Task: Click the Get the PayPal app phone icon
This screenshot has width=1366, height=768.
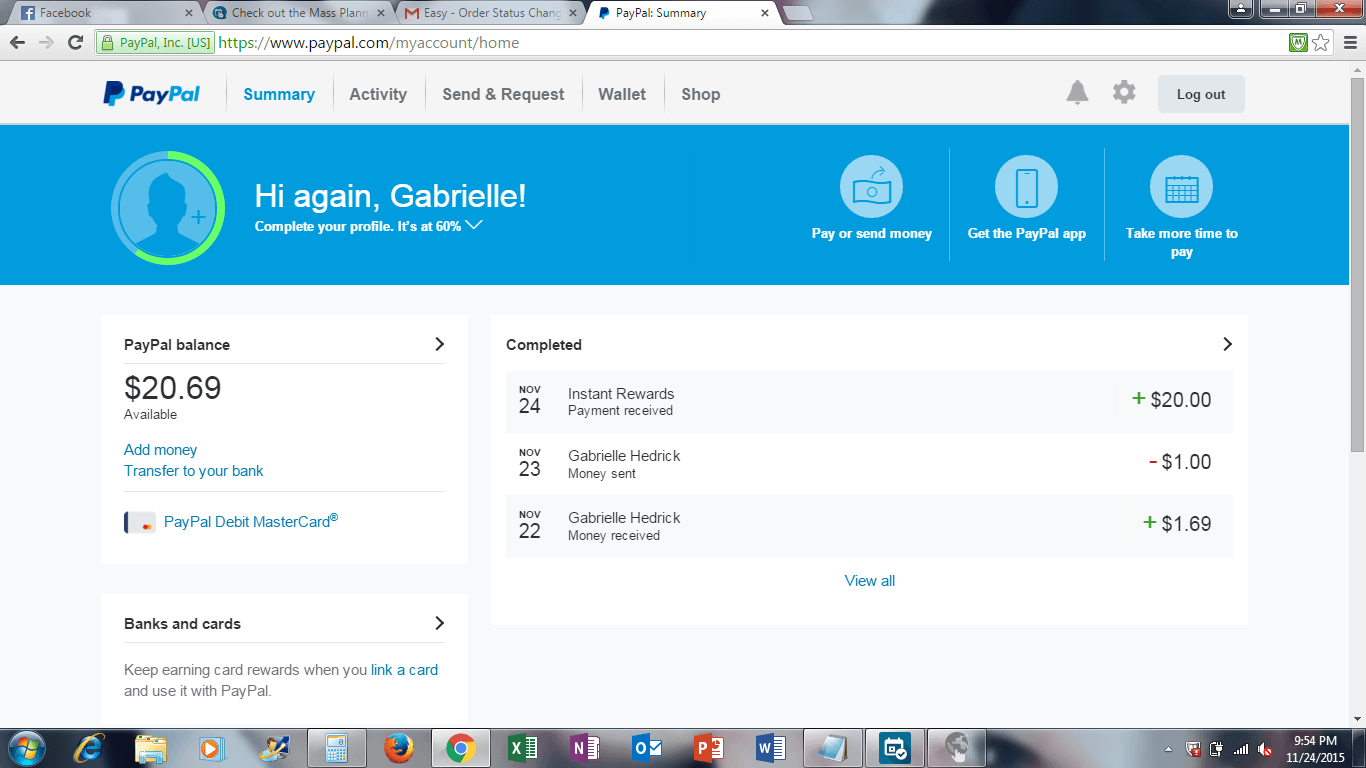Action: [x=1026, y=186]
